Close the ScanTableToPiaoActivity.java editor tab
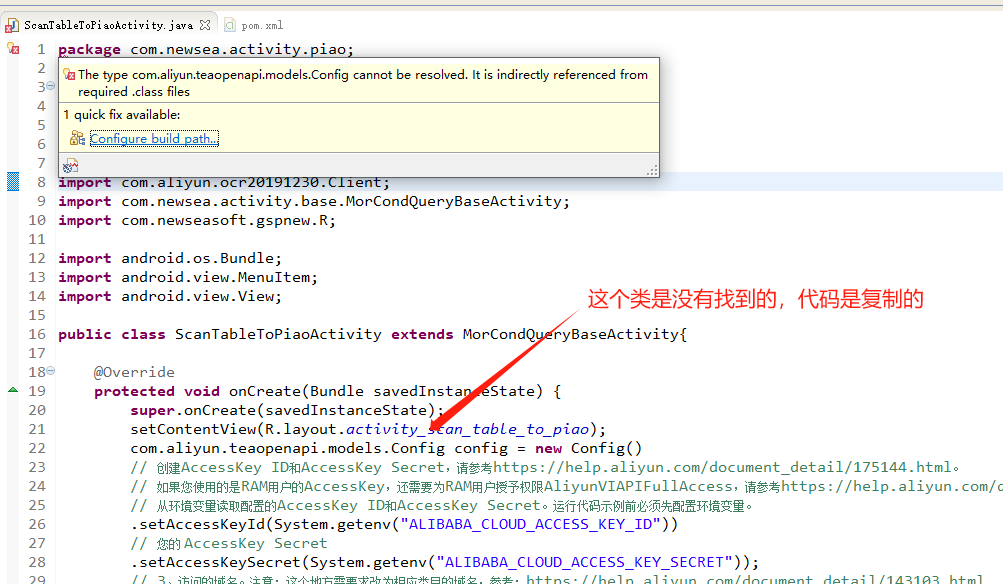 click(x=205, y=25)
